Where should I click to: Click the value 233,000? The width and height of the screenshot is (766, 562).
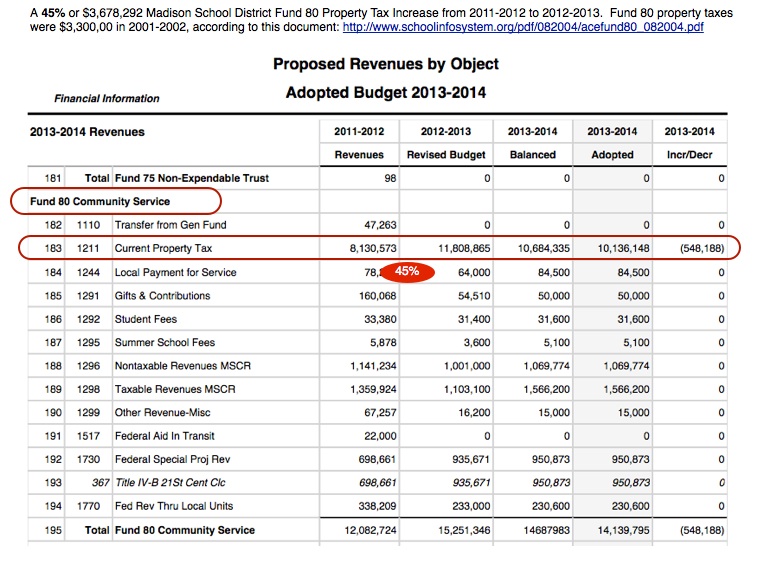click(x=471, y=506)
